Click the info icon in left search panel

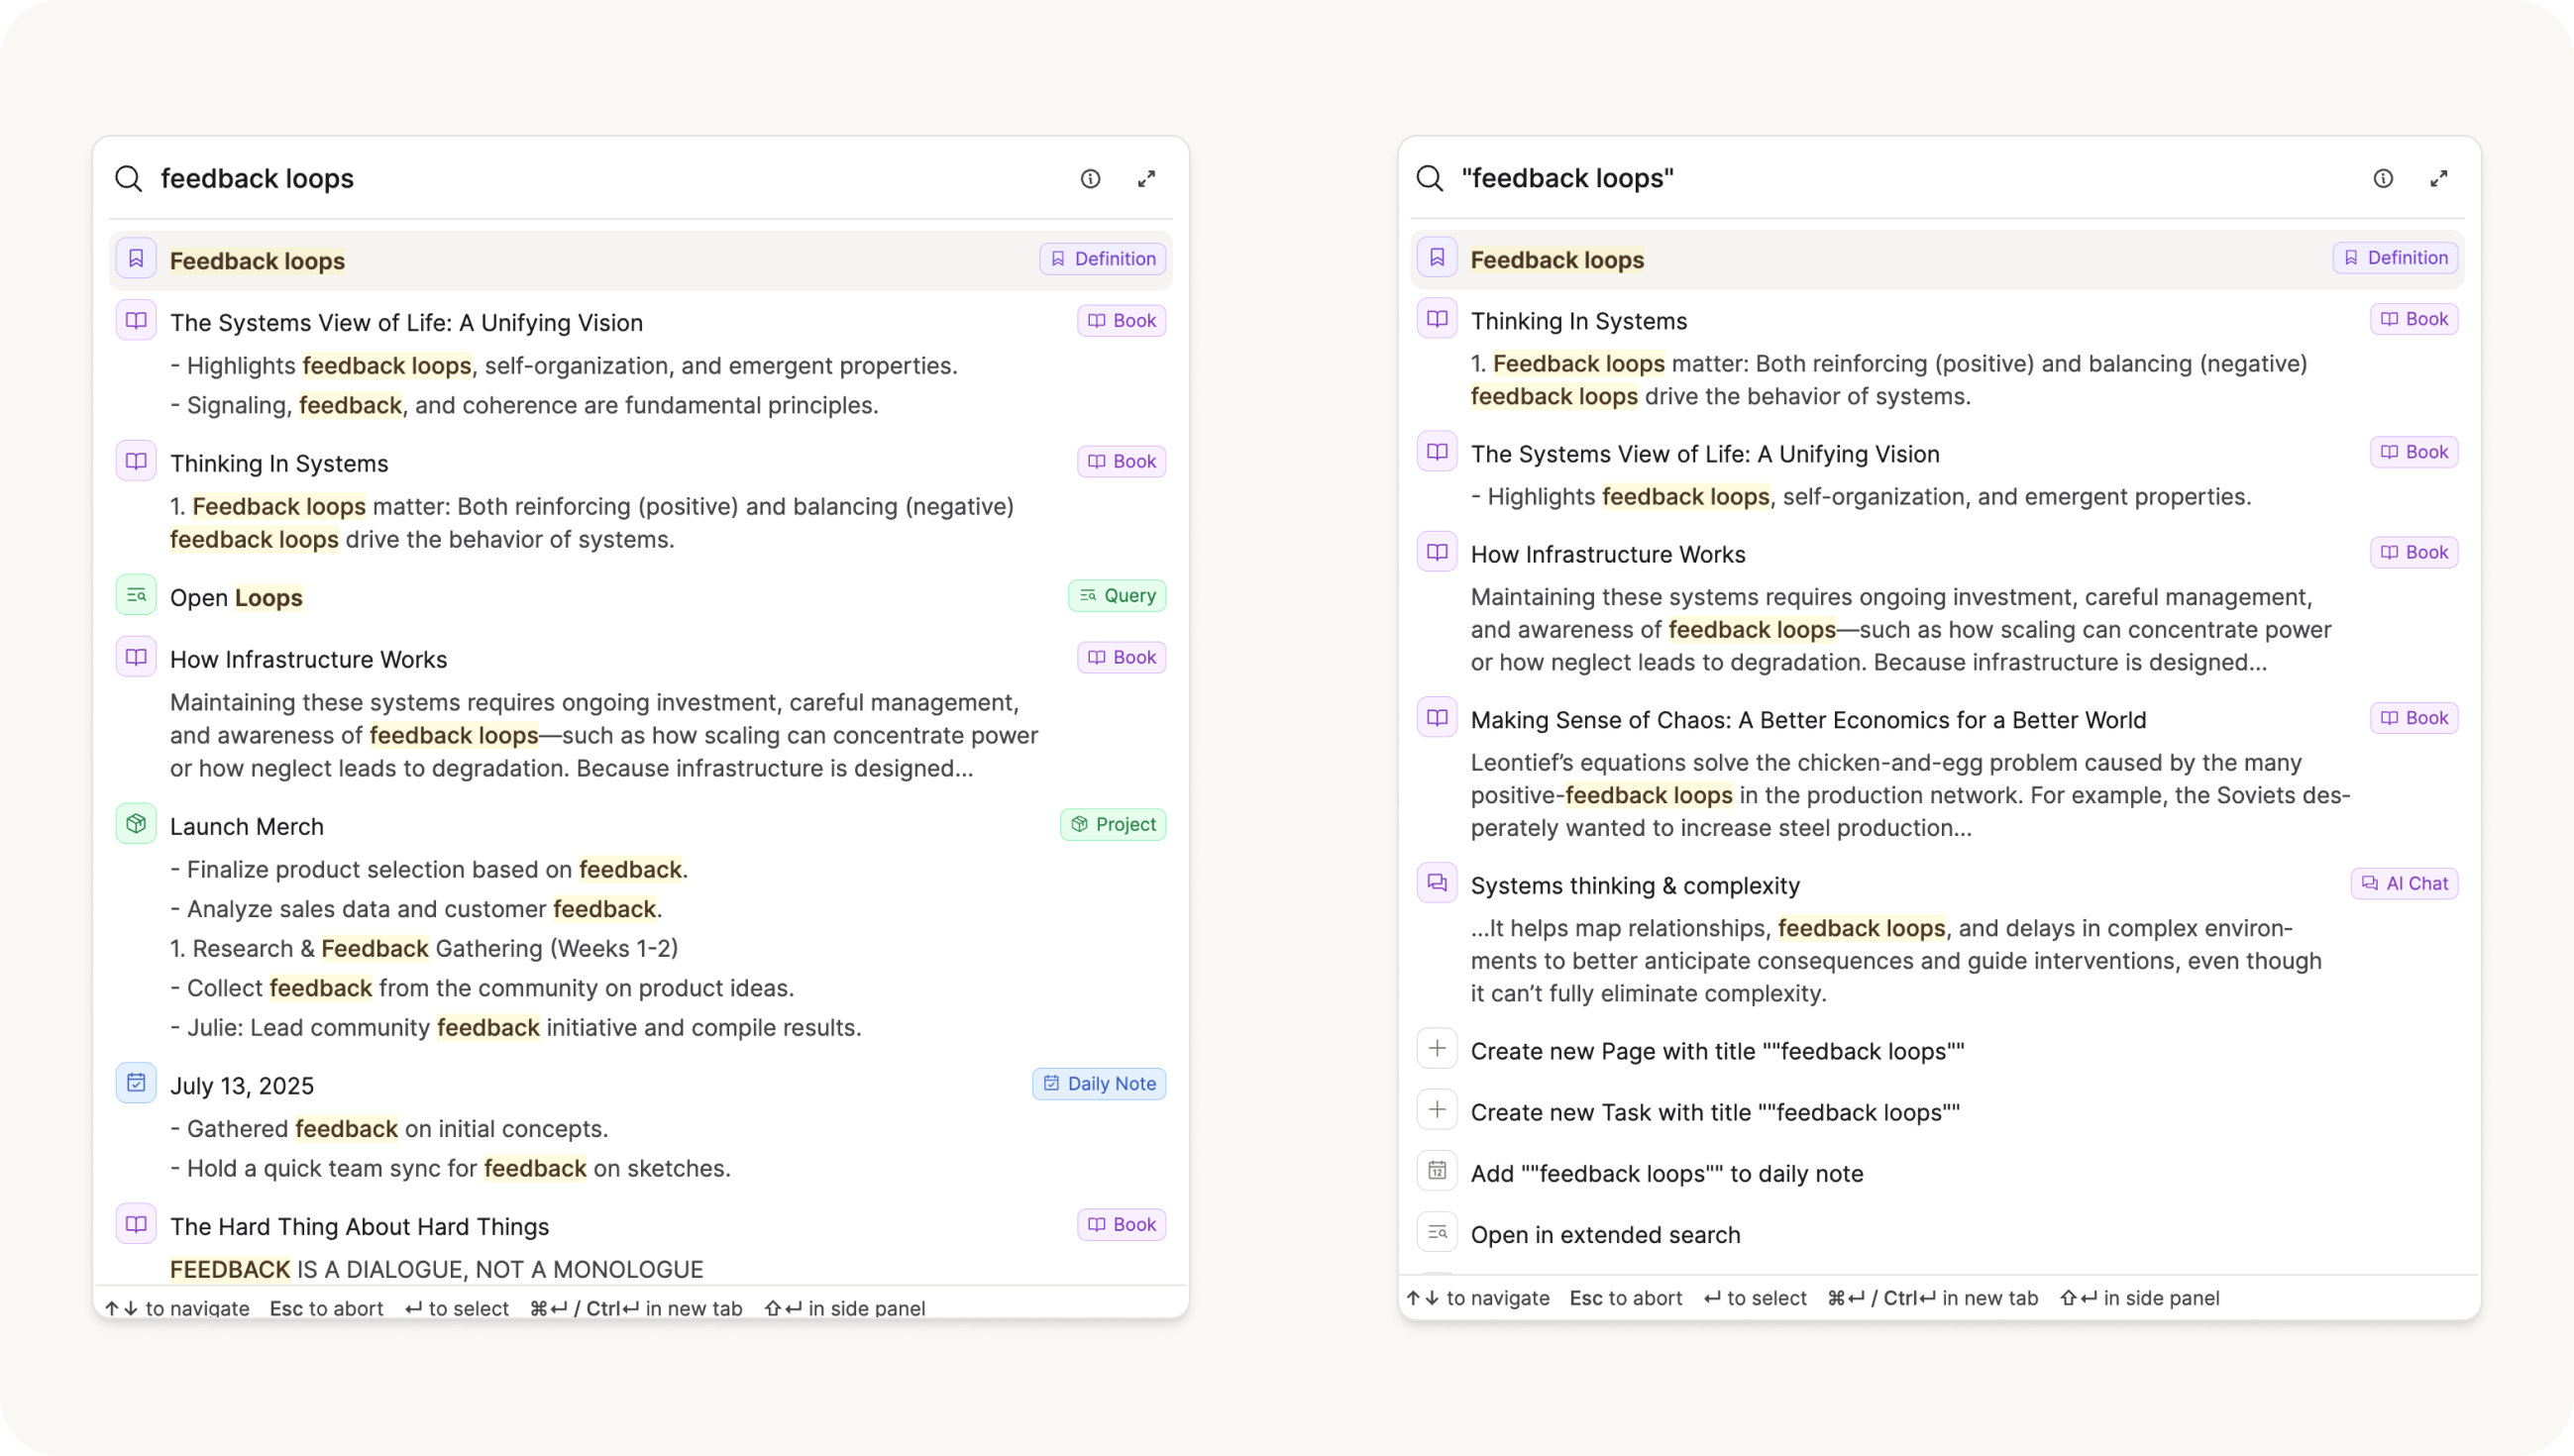[1090, 179]
